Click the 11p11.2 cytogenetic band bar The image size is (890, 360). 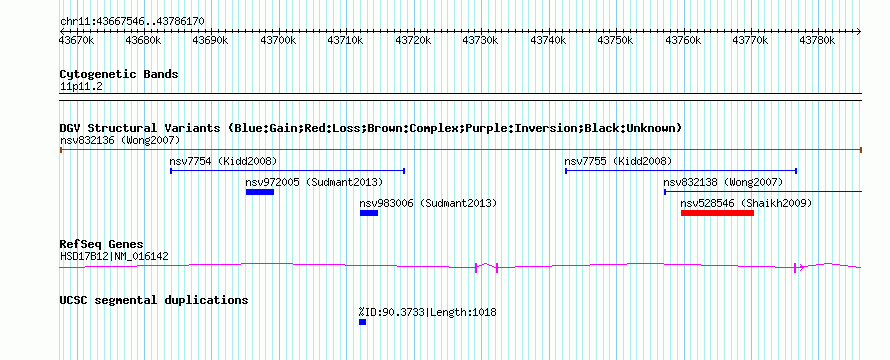[460, 97]
